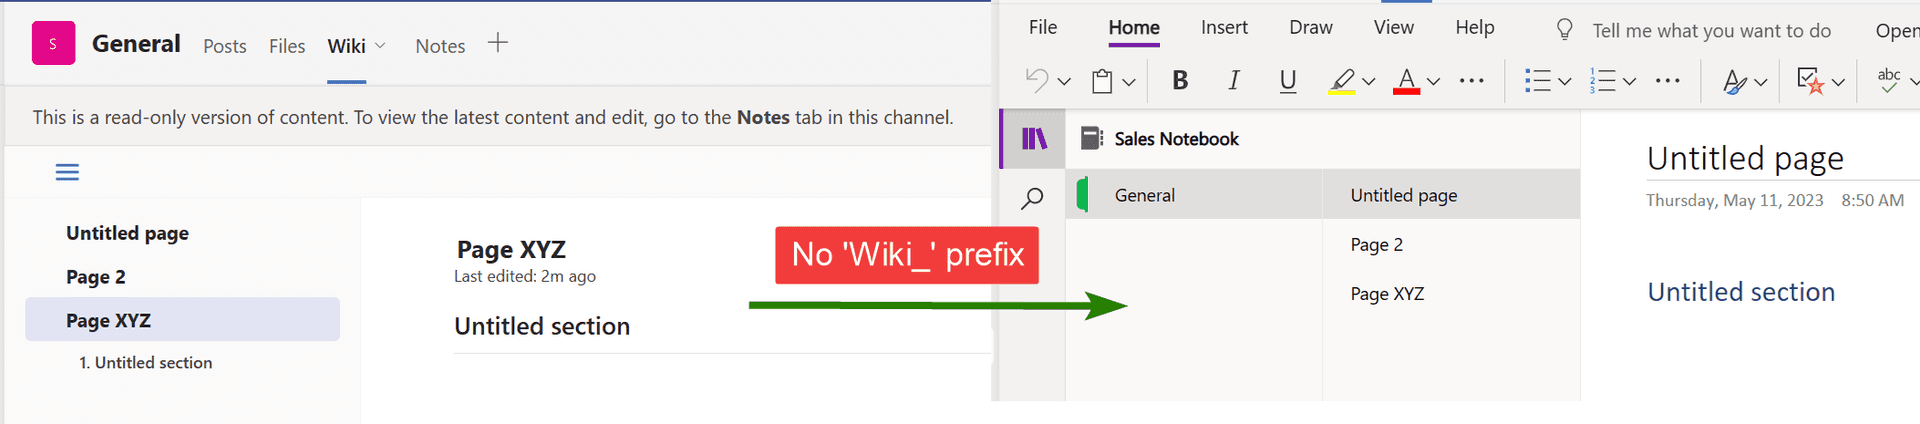Open the numbered list dropdown arrow
1920x424 pixels.
[x=1629, y=82]
